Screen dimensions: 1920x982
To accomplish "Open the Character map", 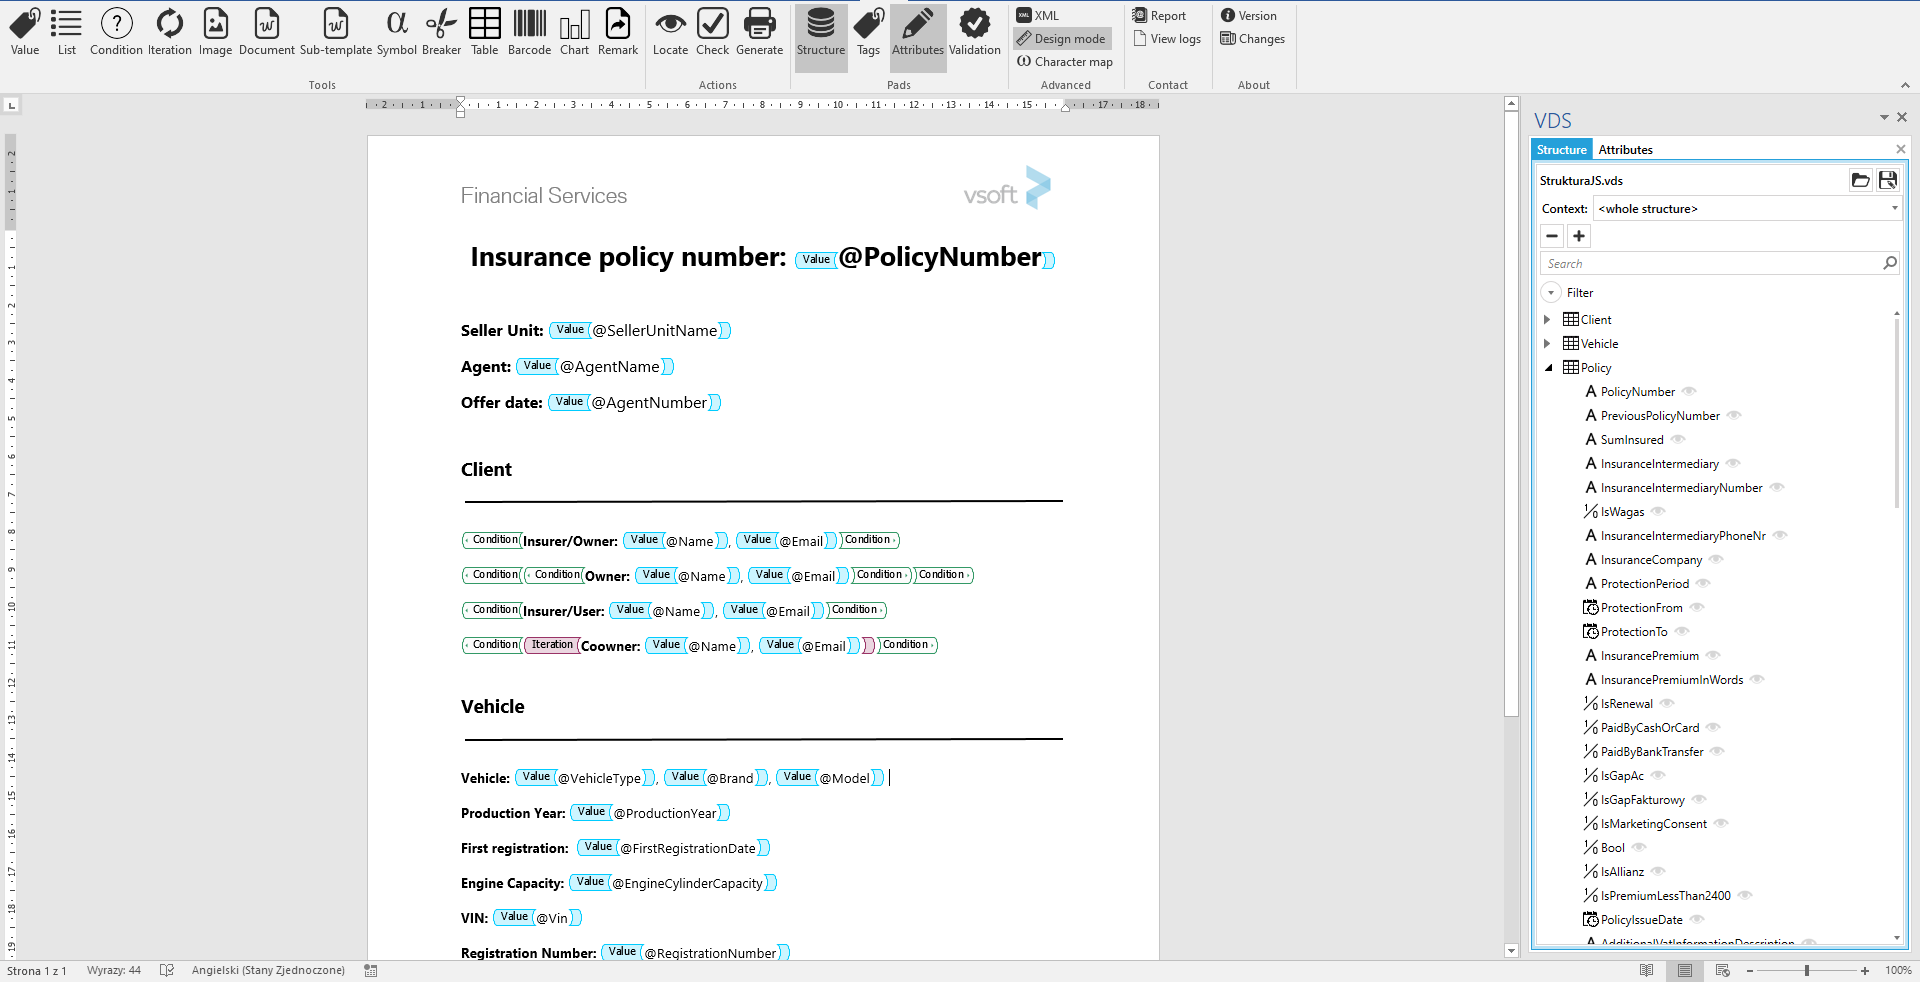I will [1065, 61].
